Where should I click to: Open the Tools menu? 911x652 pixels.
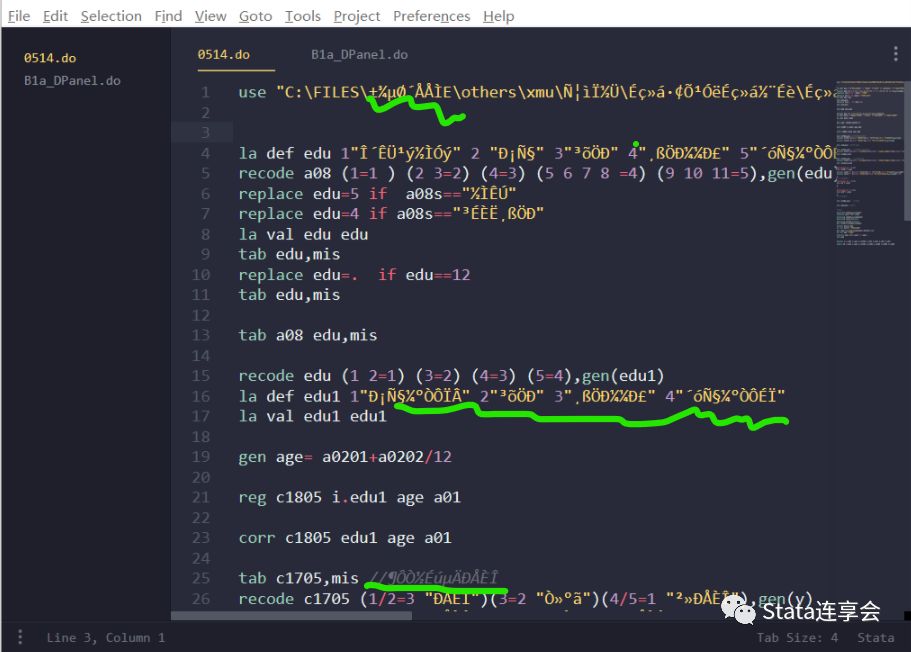(302, 15)
